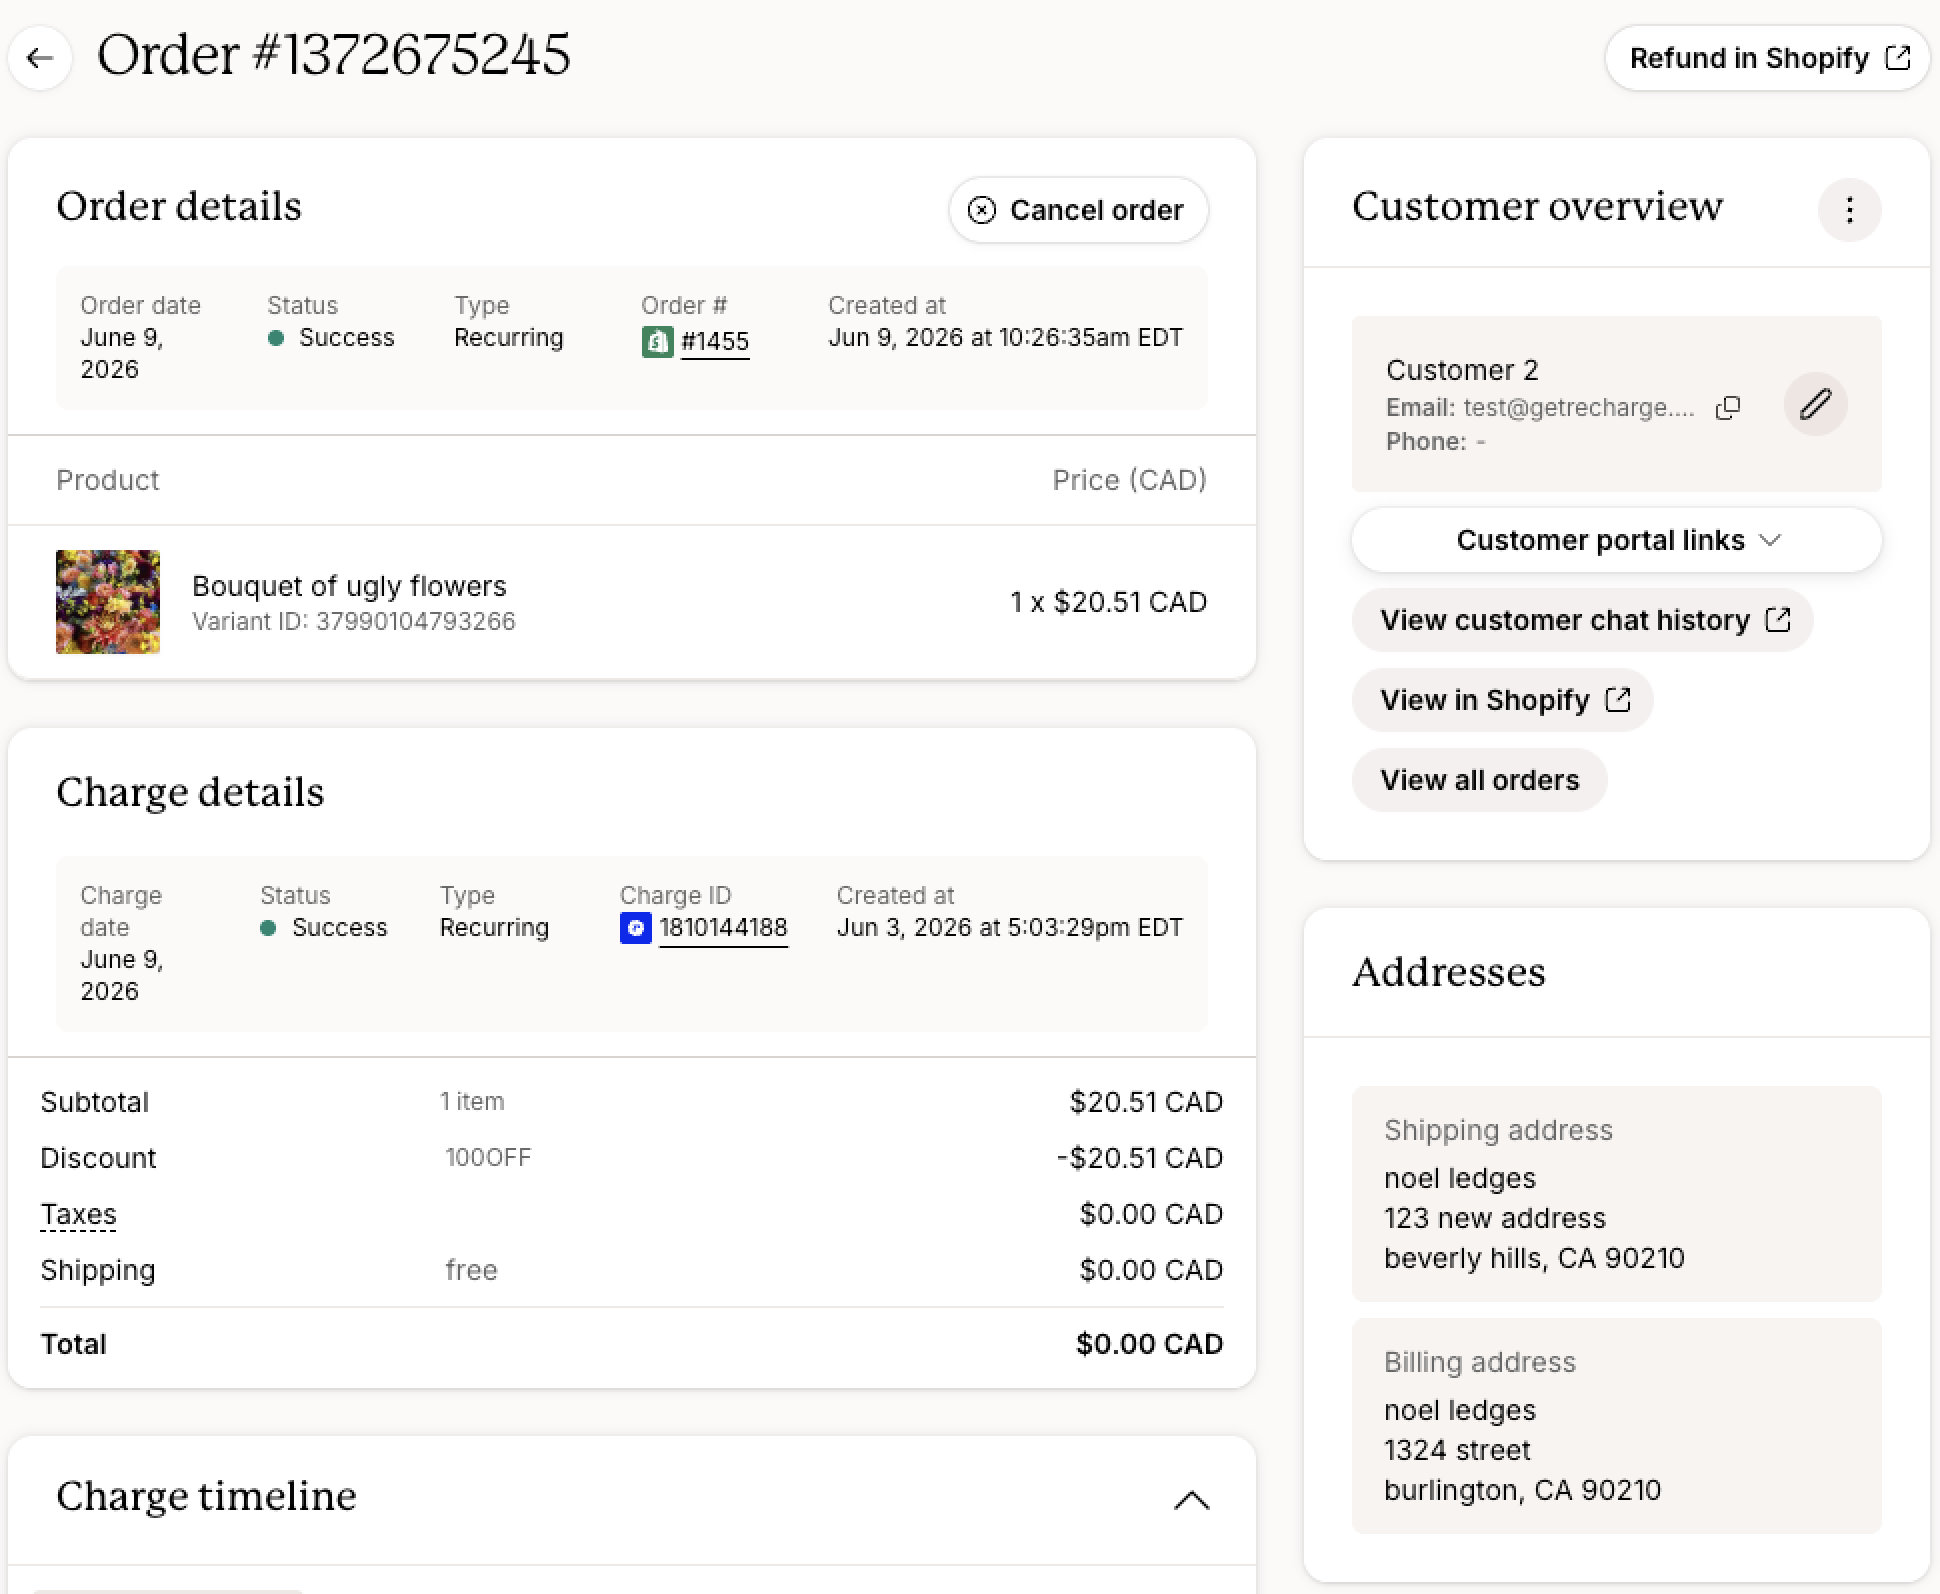Click the 1 x $20.51 CAD price
The image size is (1940, 1594).
pos(1108,602)
